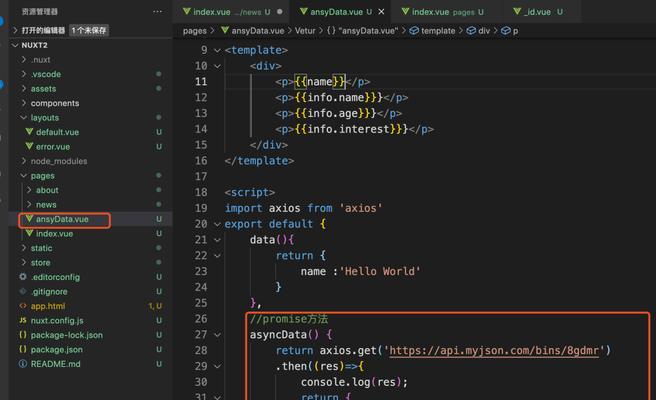656x400 pixels.
Task: Click Vetur in the breadcrumb
Action: point(305,31)
